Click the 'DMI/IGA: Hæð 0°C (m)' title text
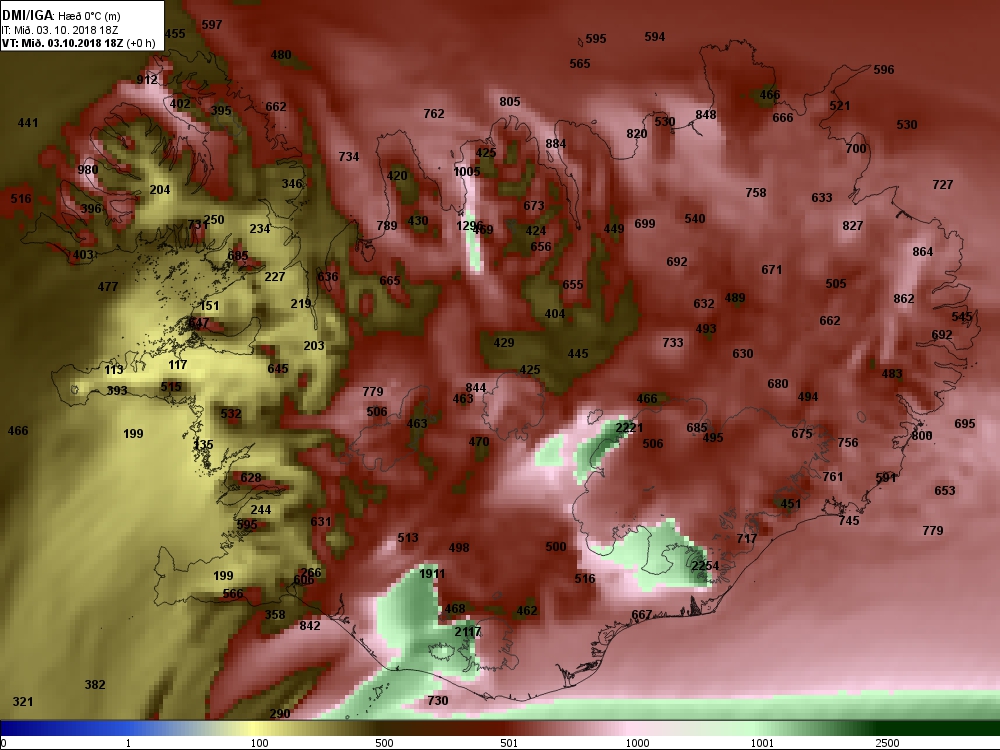1000x750 pixels. click(x=61, y=16)
